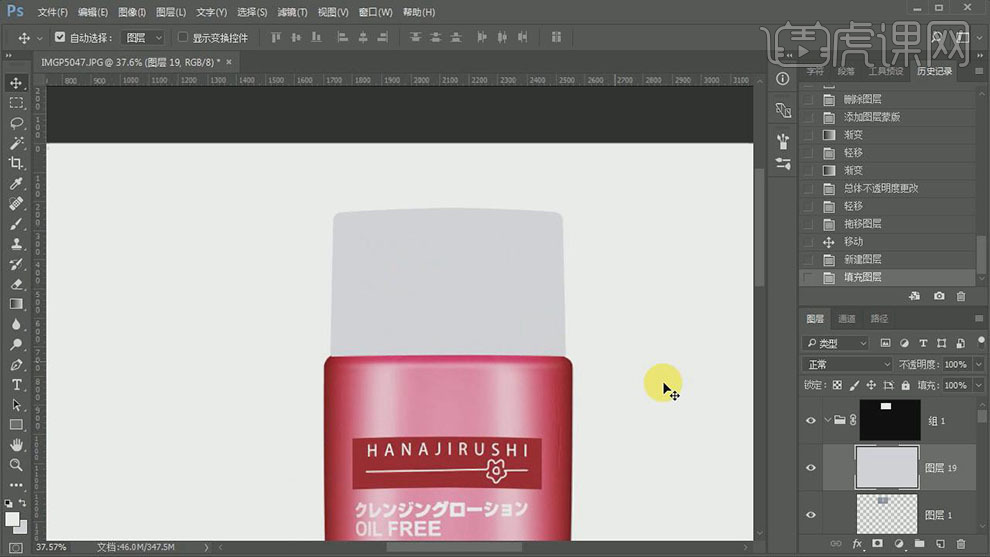Select the 填充图层 history state
Image resolution: width=990 pixels, height=557 pixels.
[x=889, y=277]
